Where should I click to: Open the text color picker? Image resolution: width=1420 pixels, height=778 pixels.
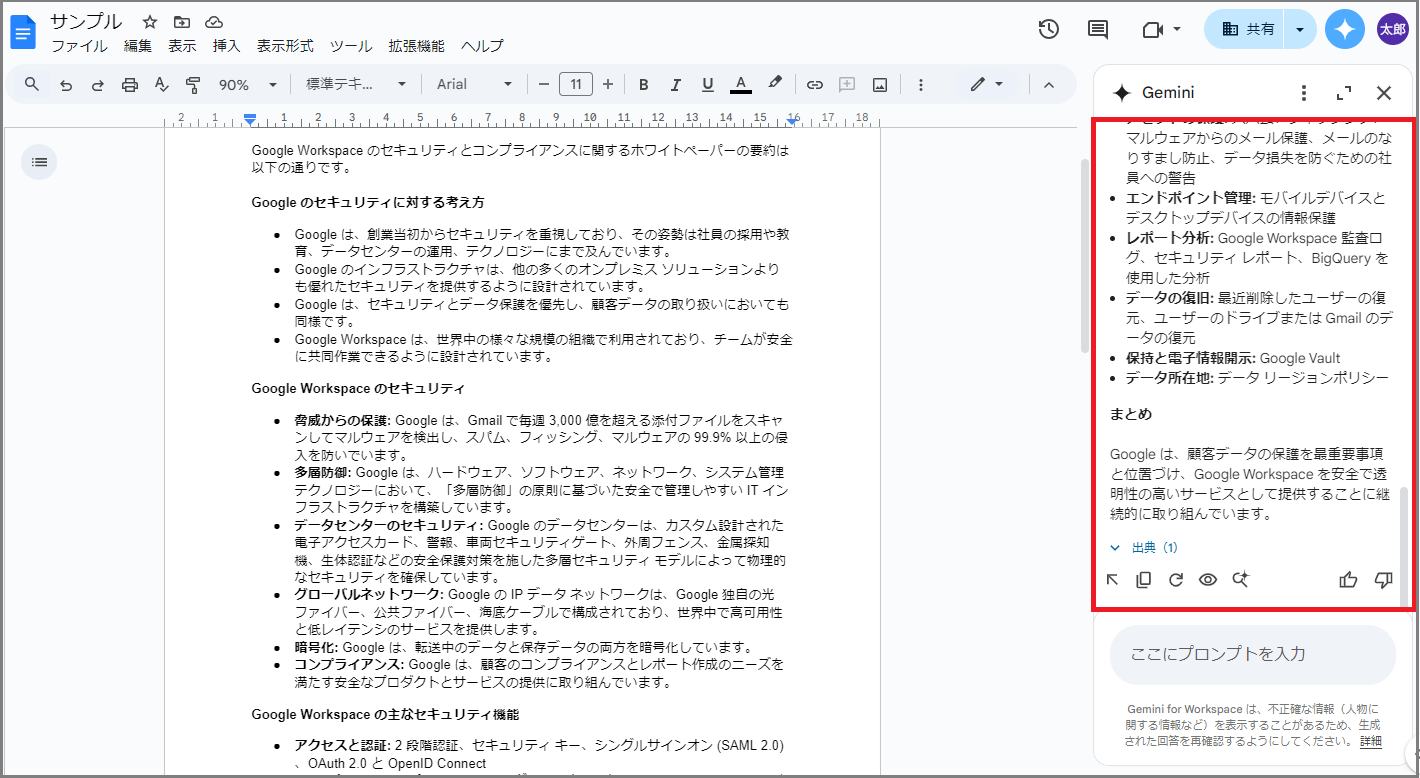tap(740, 85)
